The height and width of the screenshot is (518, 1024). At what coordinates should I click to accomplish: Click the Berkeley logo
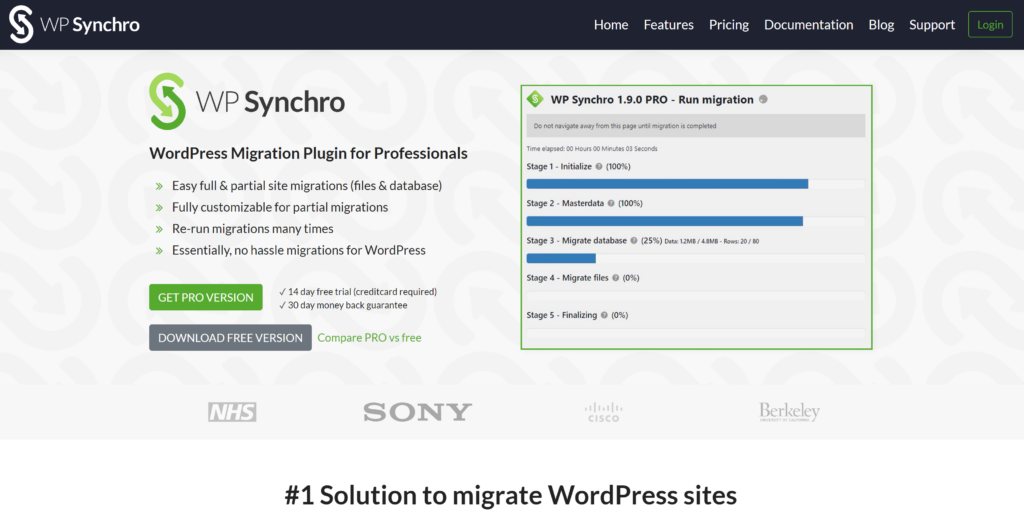(789, 411)
